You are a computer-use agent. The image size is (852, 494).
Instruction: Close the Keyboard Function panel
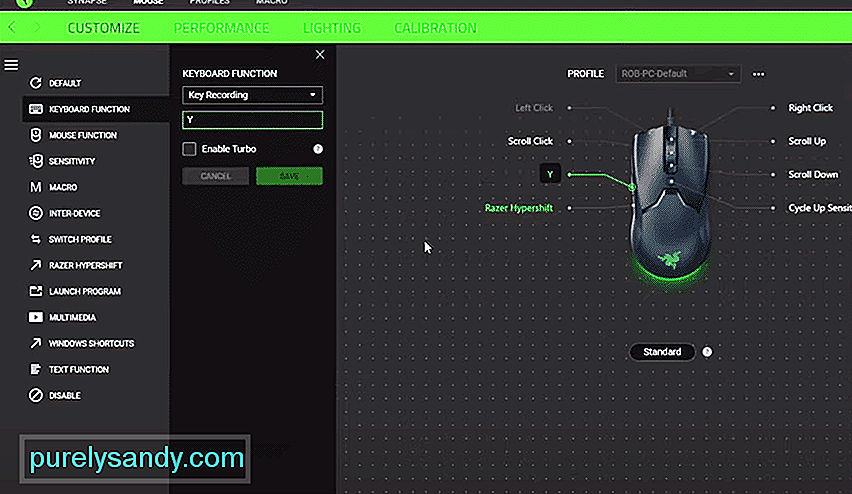[320, 54]
